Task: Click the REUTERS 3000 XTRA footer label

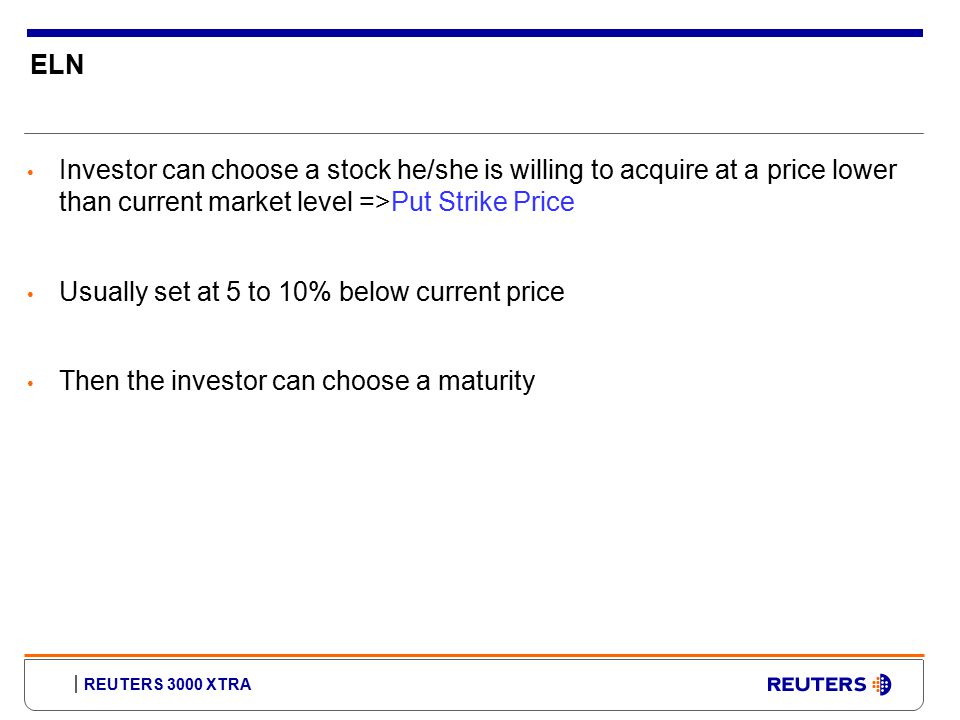Action: tap(167, 684)
